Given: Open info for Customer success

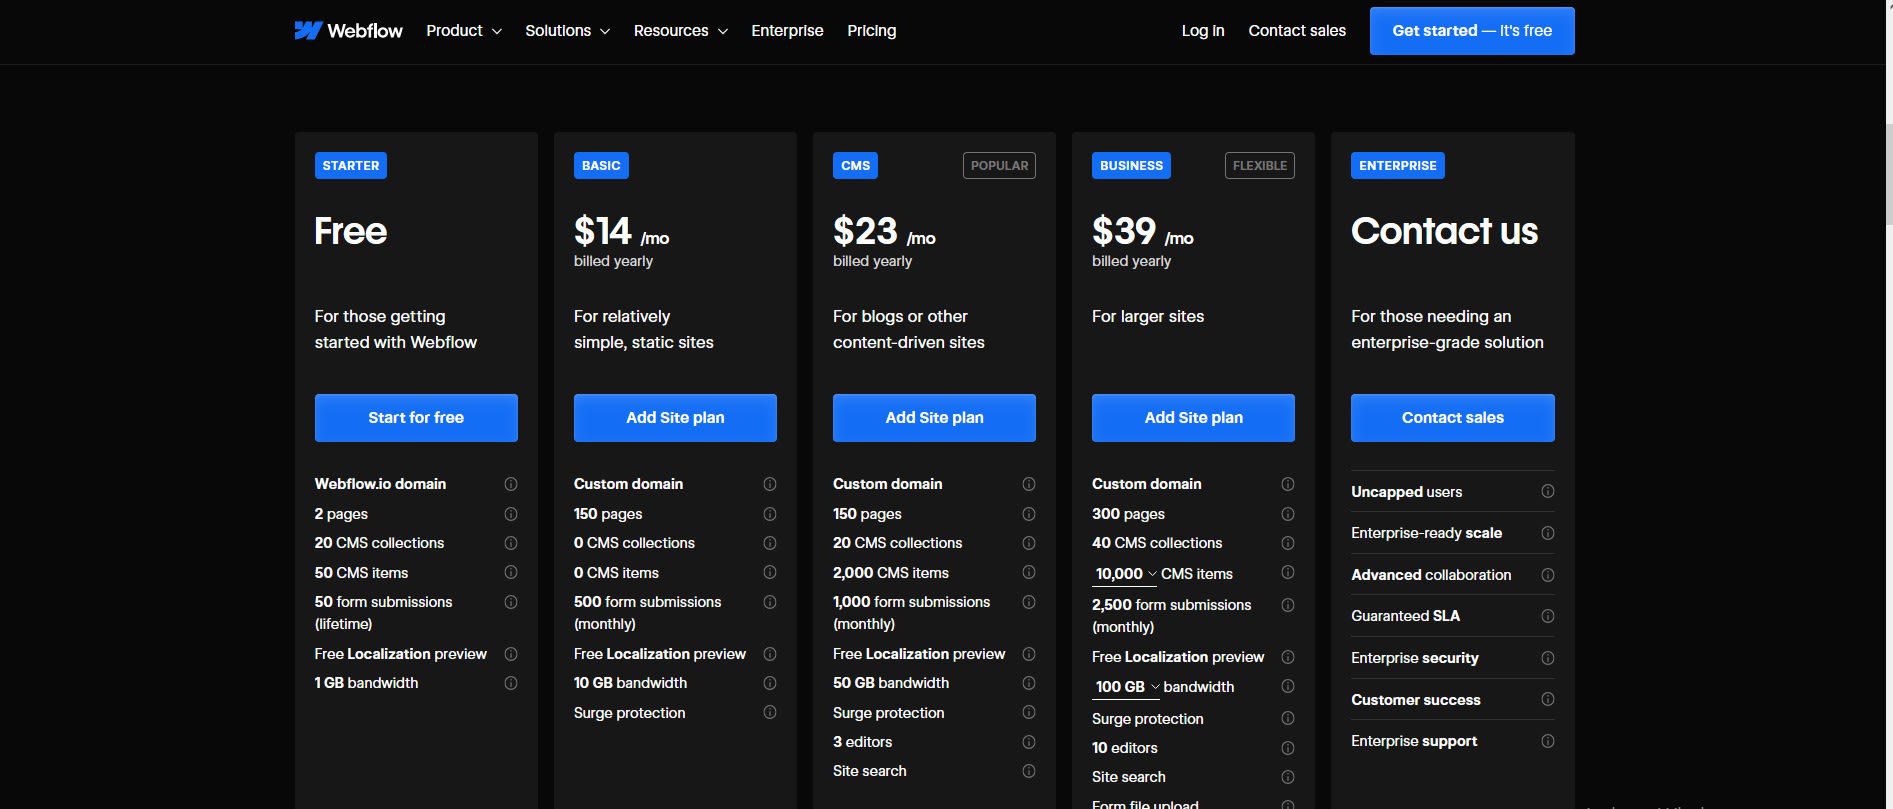Looking at the screenshot, I should (x=1548, y=699).
